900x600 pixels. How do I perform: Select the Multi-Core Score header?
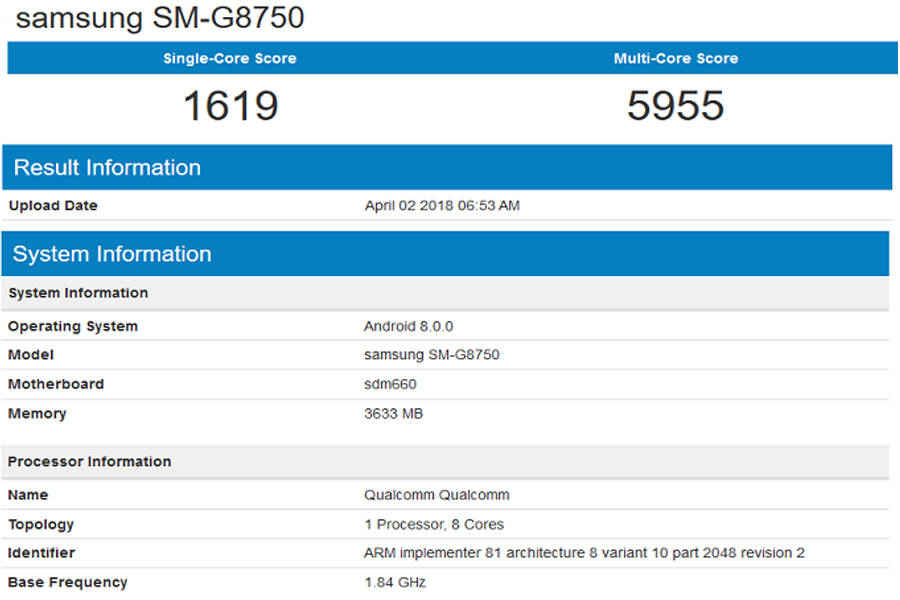[x=676, y=58]
